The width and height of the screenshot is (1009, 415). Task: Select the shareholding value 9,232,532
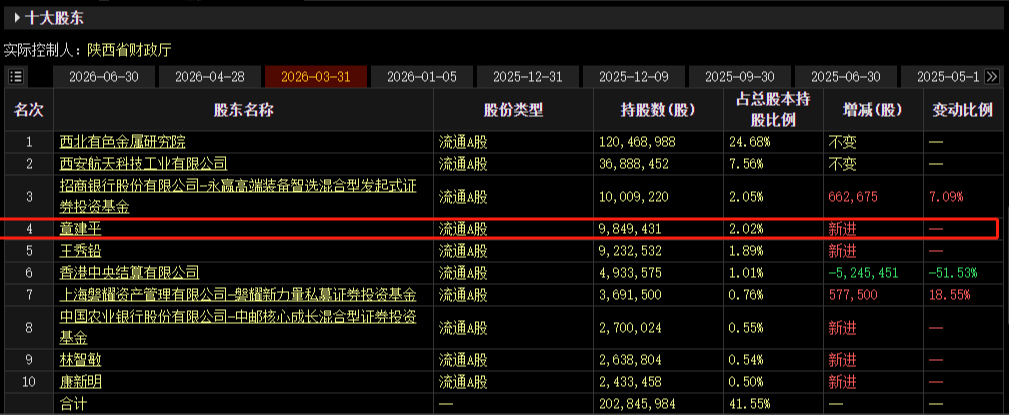point(630,250)
